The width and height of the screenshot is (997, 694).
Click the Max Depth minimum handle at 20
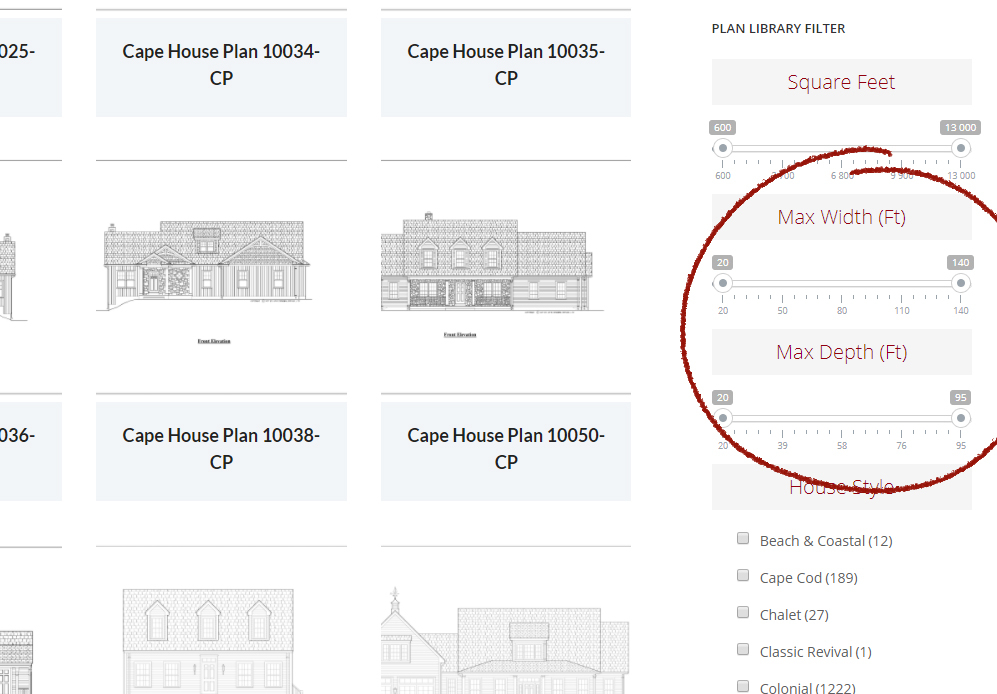[722, 418]
